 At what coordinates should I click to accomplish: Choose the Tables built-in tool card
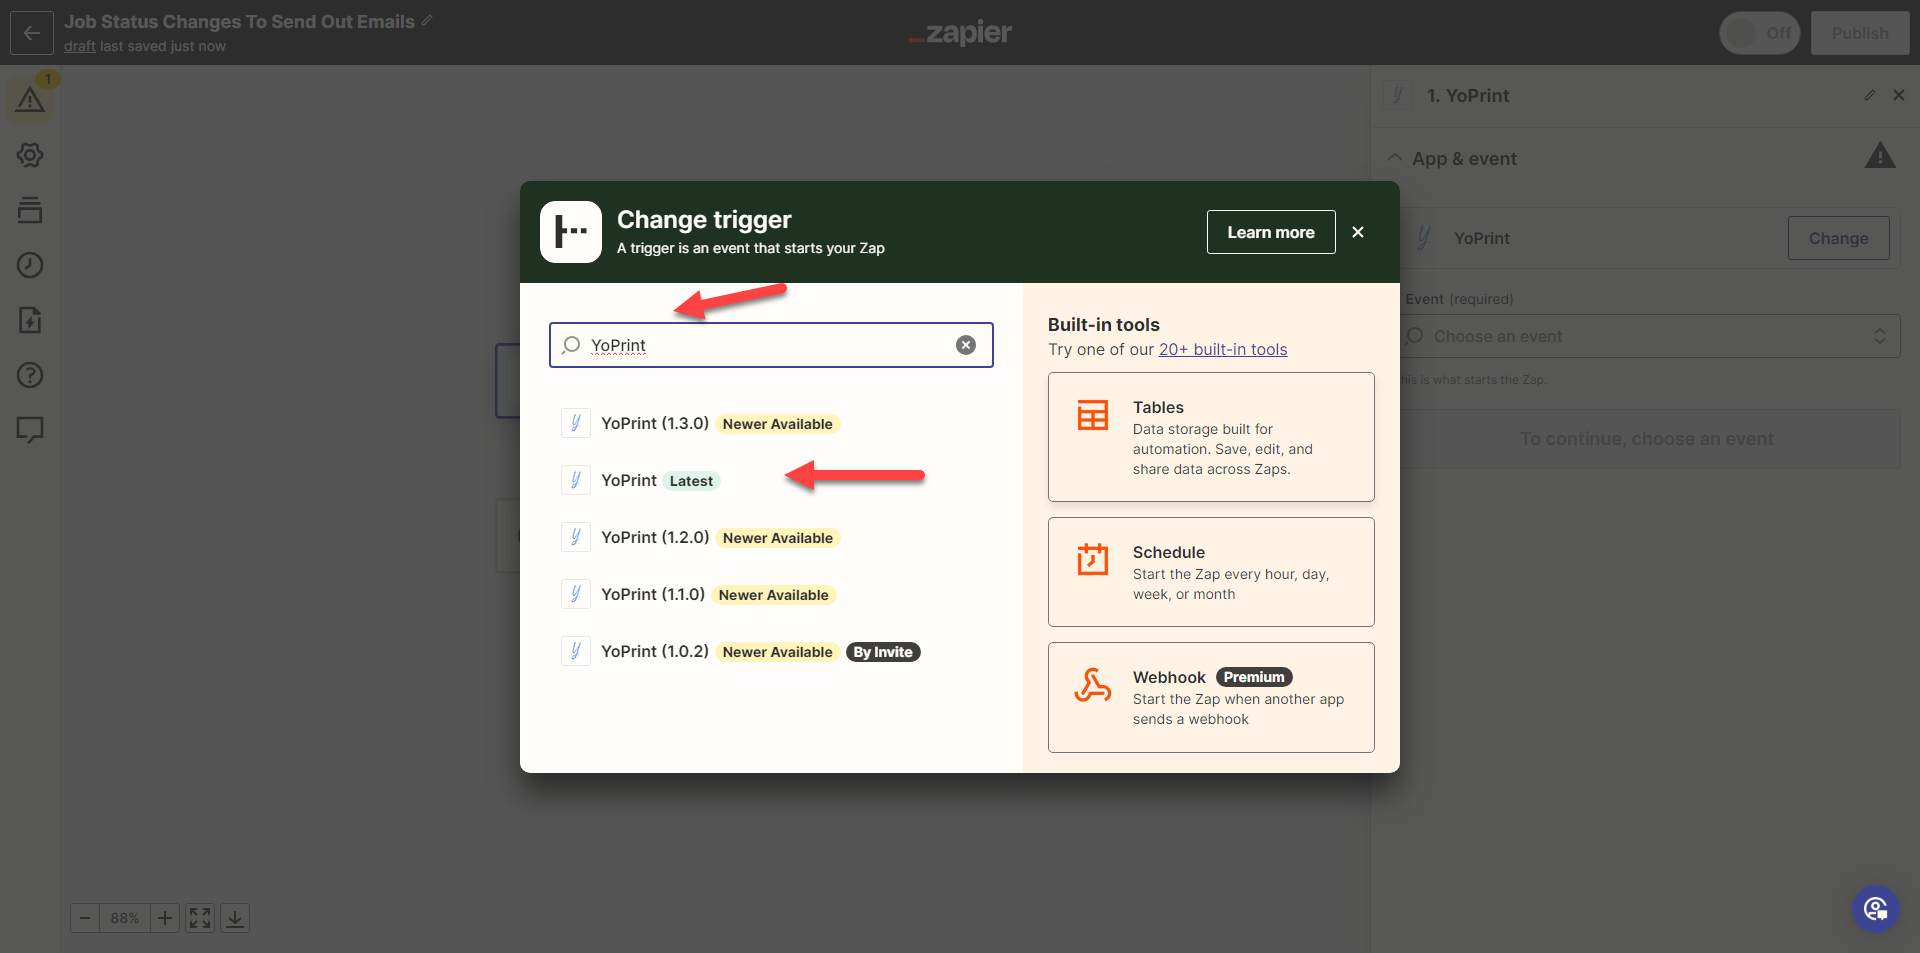pos(1211,437)
